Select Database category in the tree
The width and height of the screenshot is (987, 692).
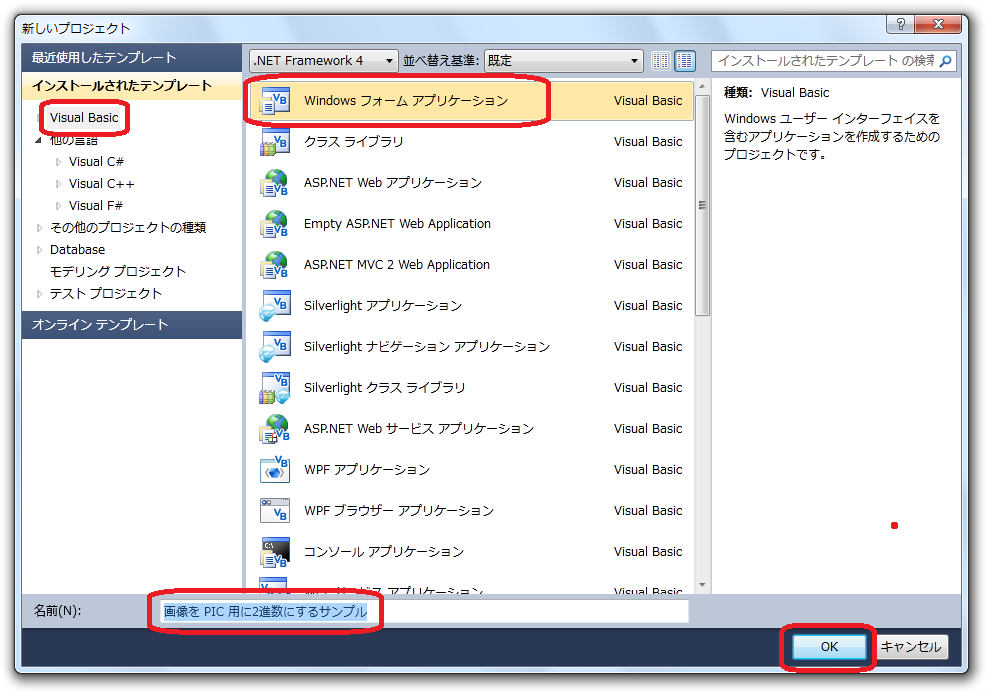point(77,250)
